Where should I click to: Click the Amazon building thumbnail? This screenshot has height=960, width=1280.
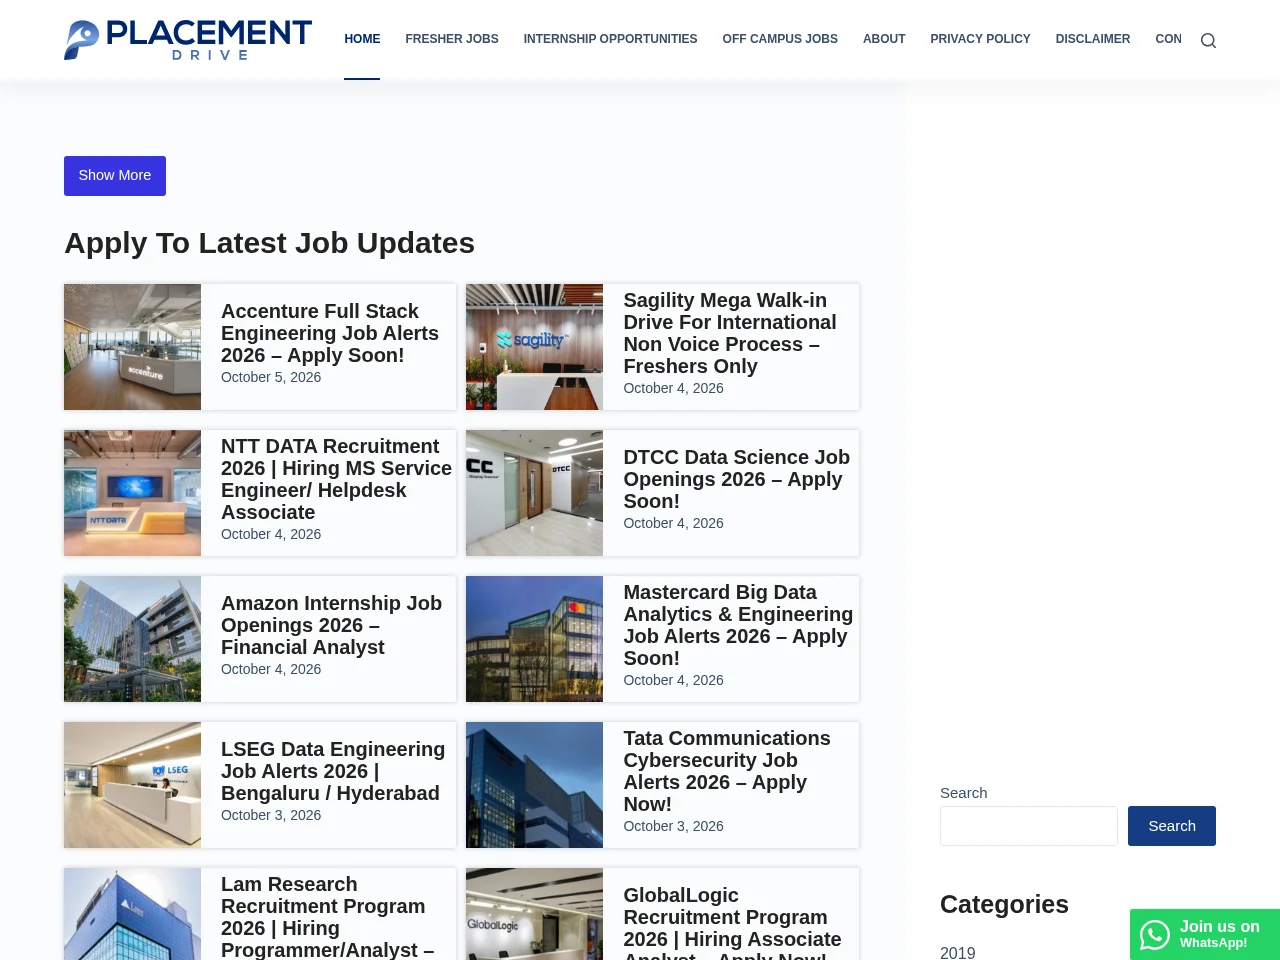(132, 639)
